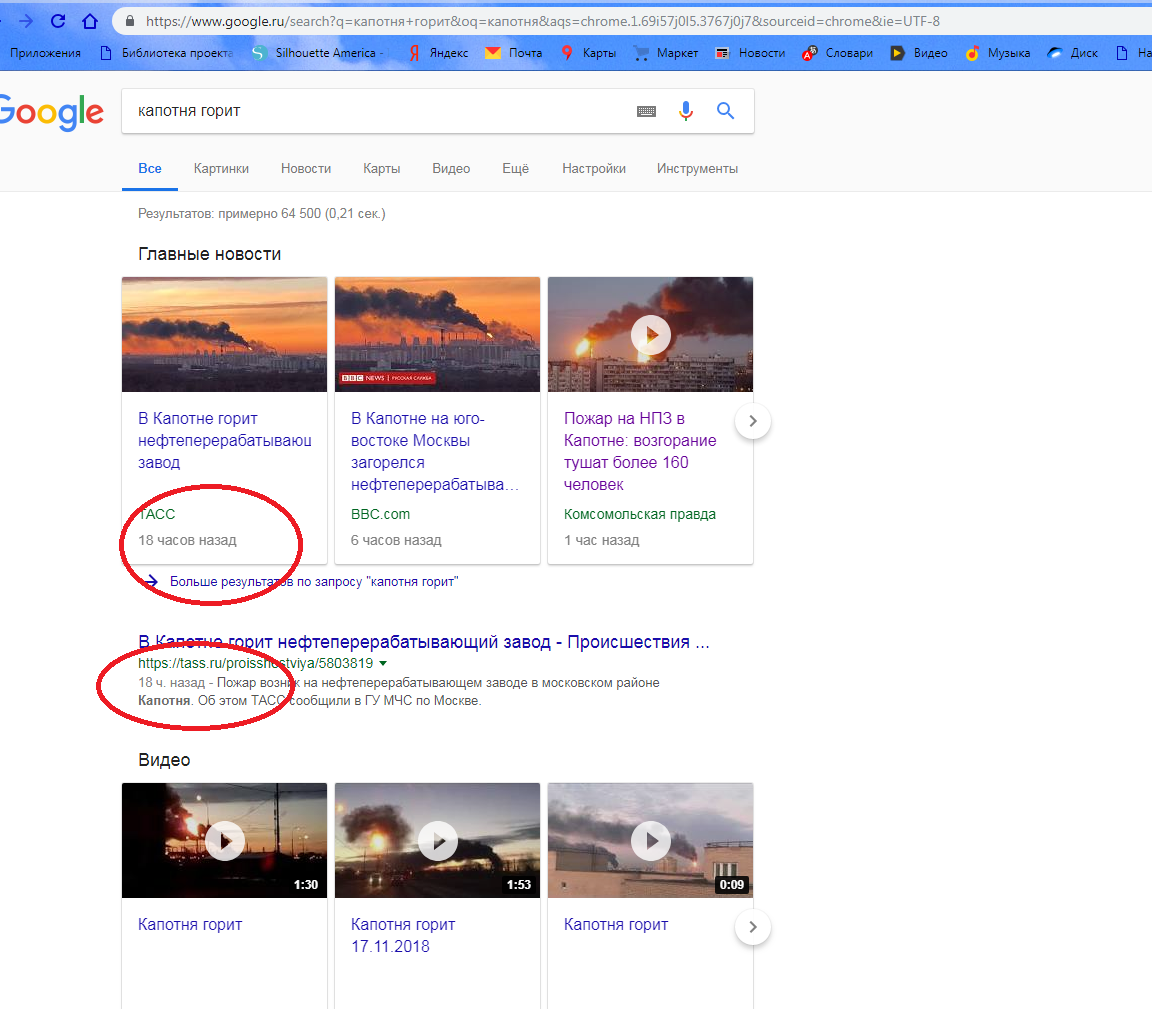Open the Ещё menu

tap(515, 168)
